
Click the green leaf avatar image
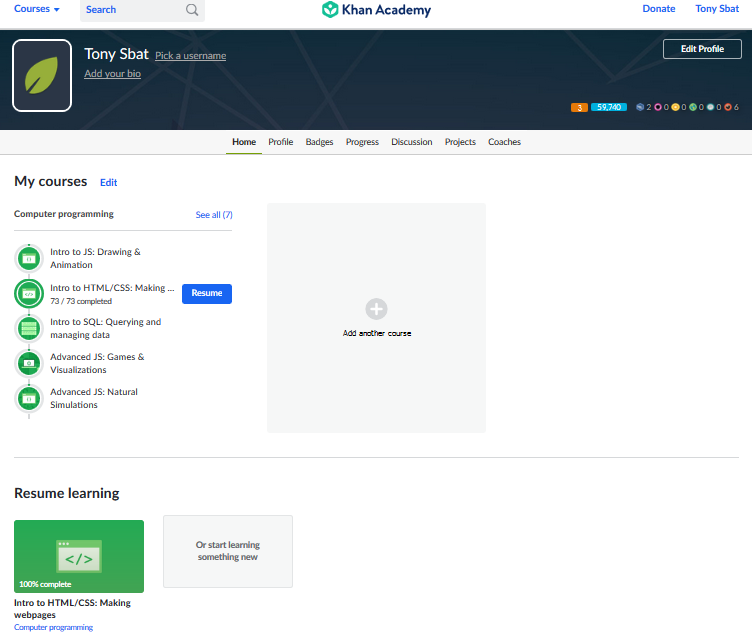(x=42, y=75)
